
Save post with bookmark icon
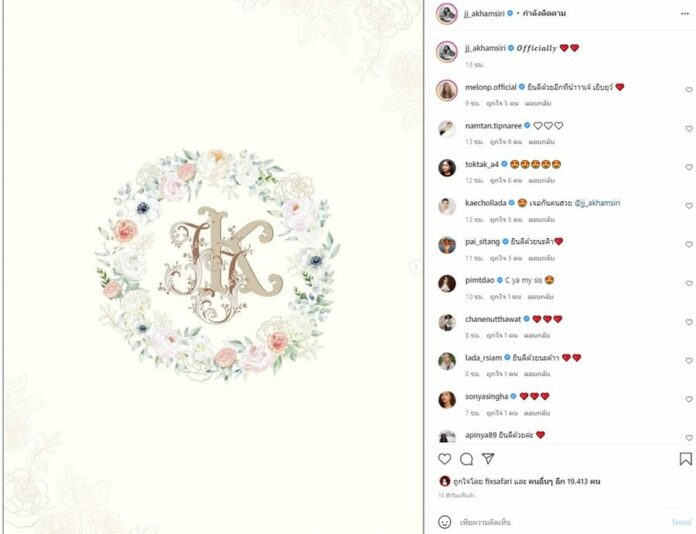[x=685, y=459]
